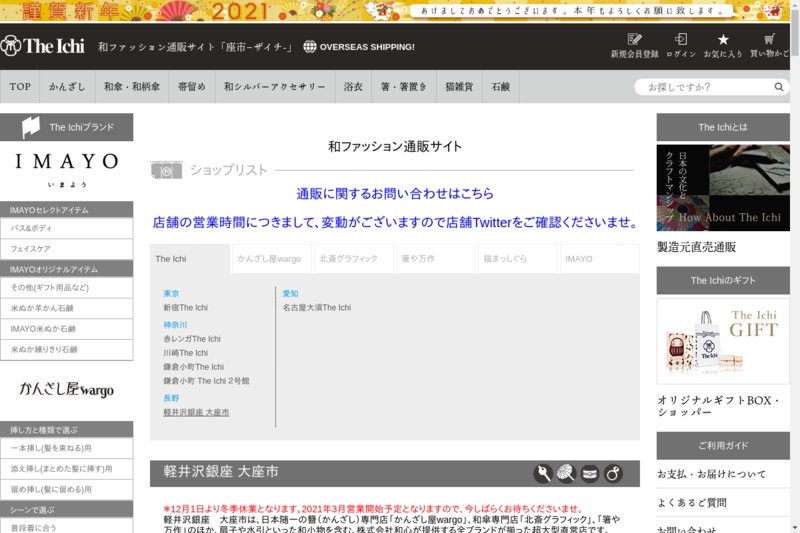Open The Ichi GIFT banner thumbnail
The height and width of the screenshot is (533, 800).
point(722,341)
